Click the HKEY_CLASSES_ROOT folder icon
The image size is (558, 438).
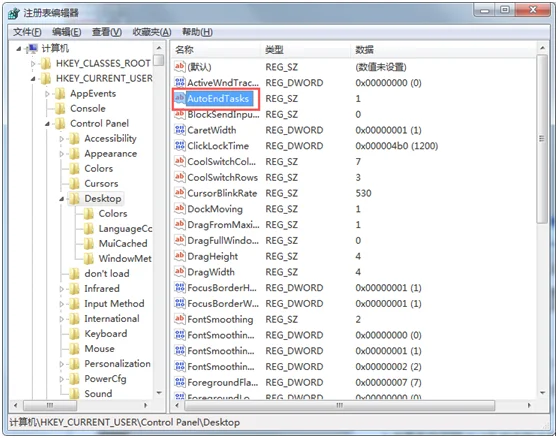click(46, 64)
